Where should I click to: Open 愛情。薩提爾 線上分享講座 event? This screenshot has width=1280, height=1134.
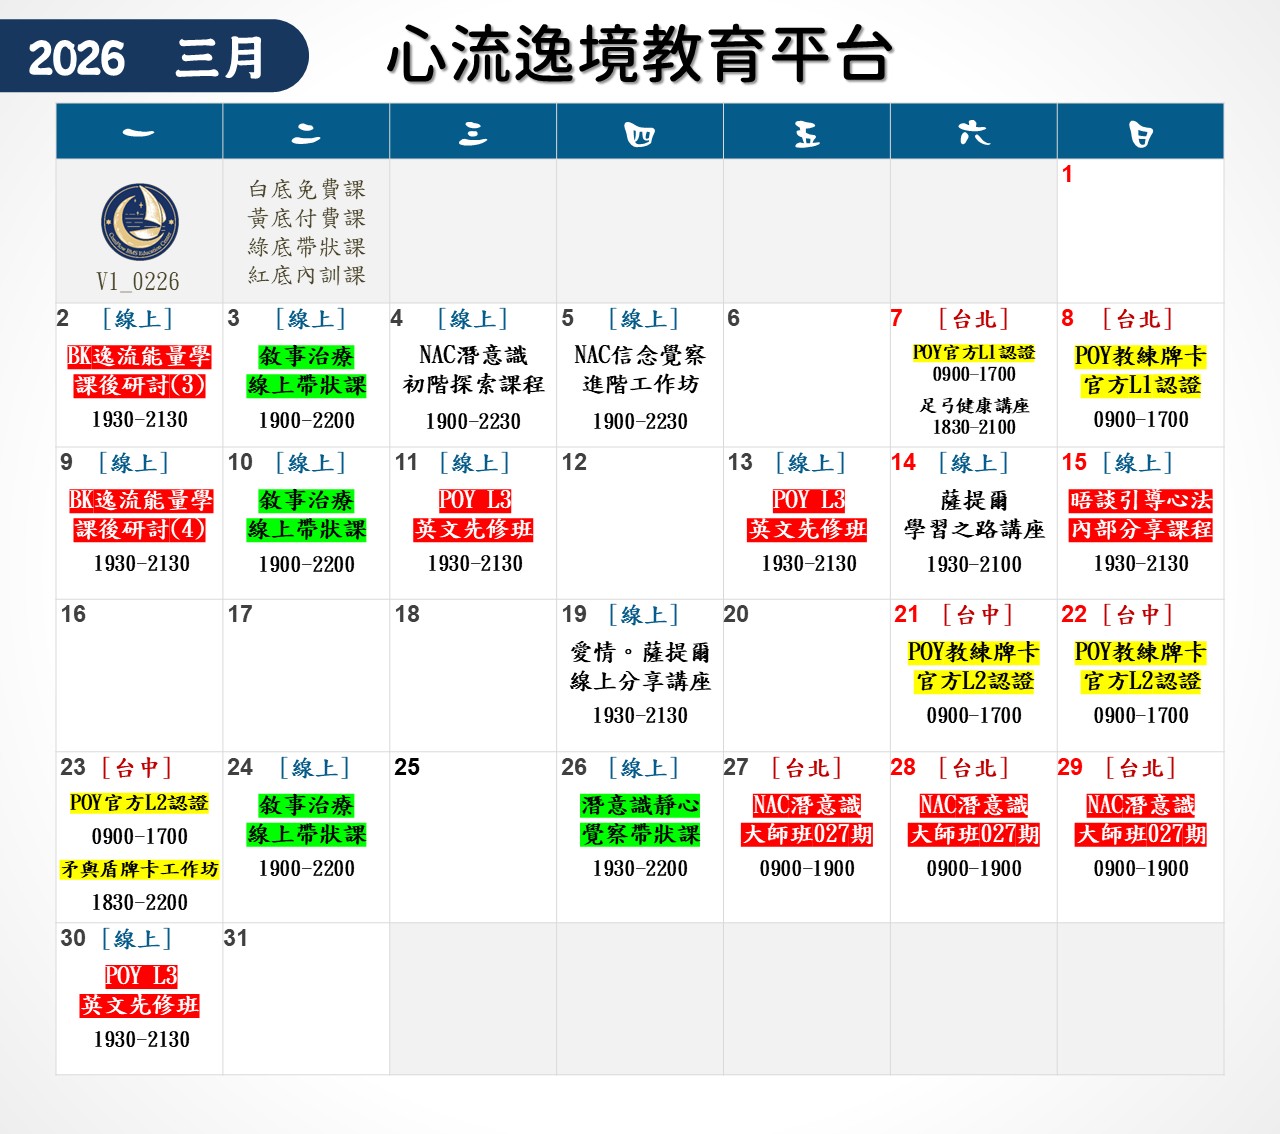(x=640, y=667)
